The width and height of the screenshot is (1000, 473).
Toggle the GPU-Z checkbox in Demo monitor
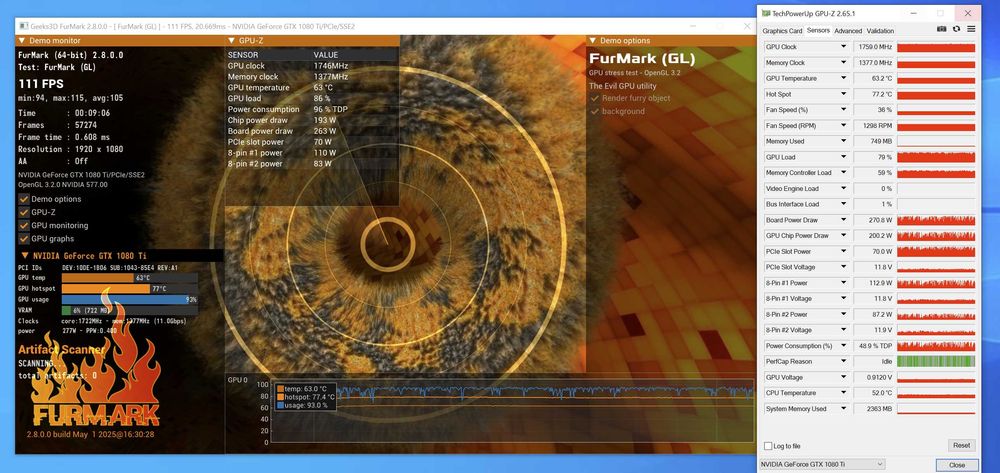coord(24,212)
